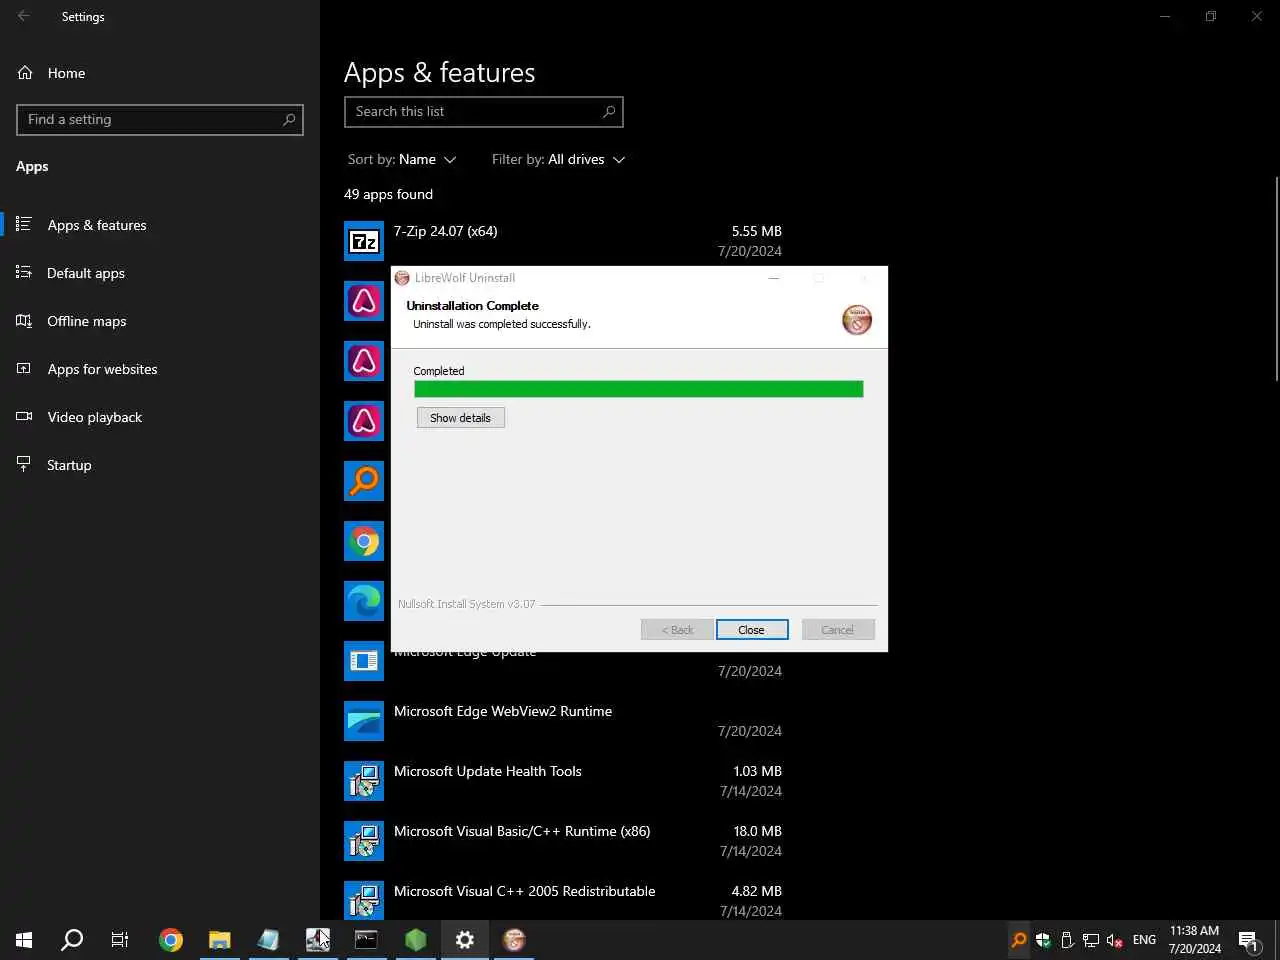Image resolution: width=1280 pixels, height=960 pixels.
Task: Select Microsoft Edge WebView2 Runtime entry
Action: [565, 721]
